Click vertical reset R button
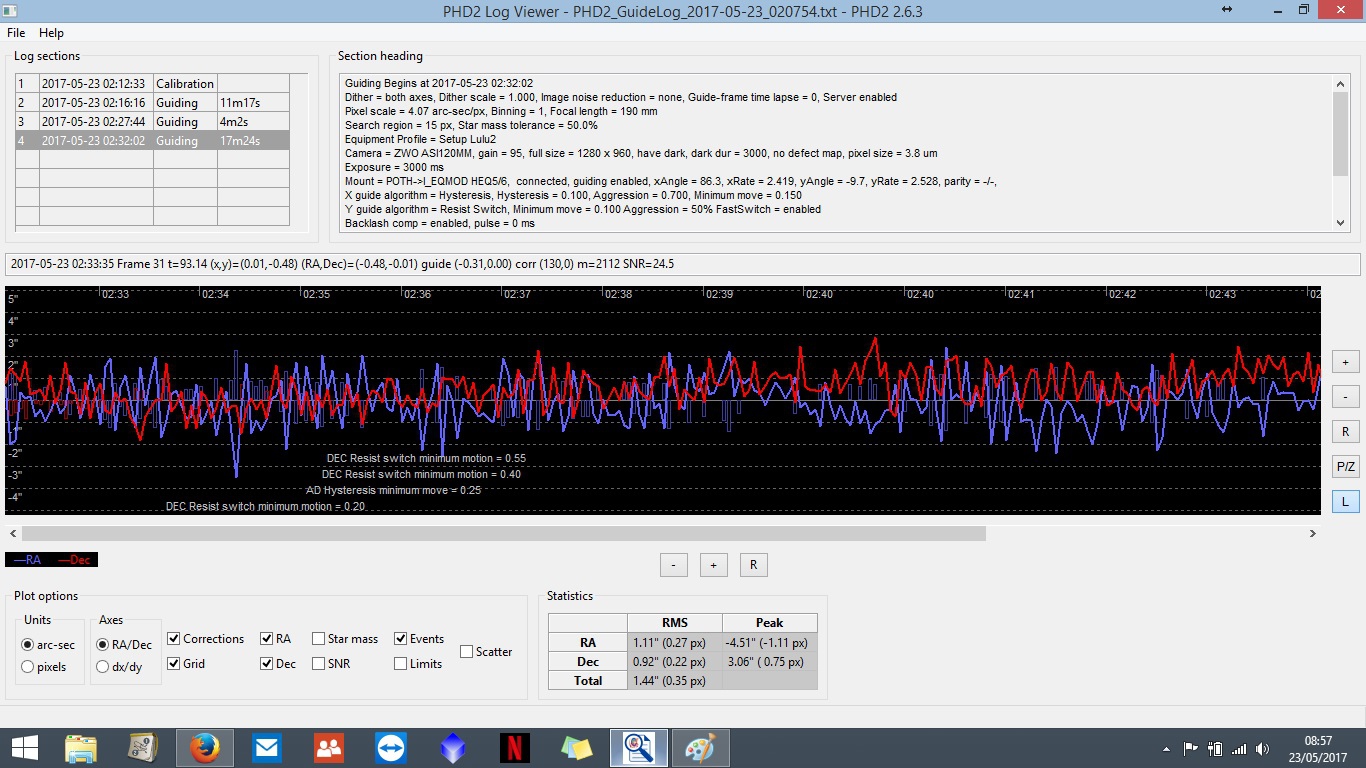1366x768 pixels. 1345,432
